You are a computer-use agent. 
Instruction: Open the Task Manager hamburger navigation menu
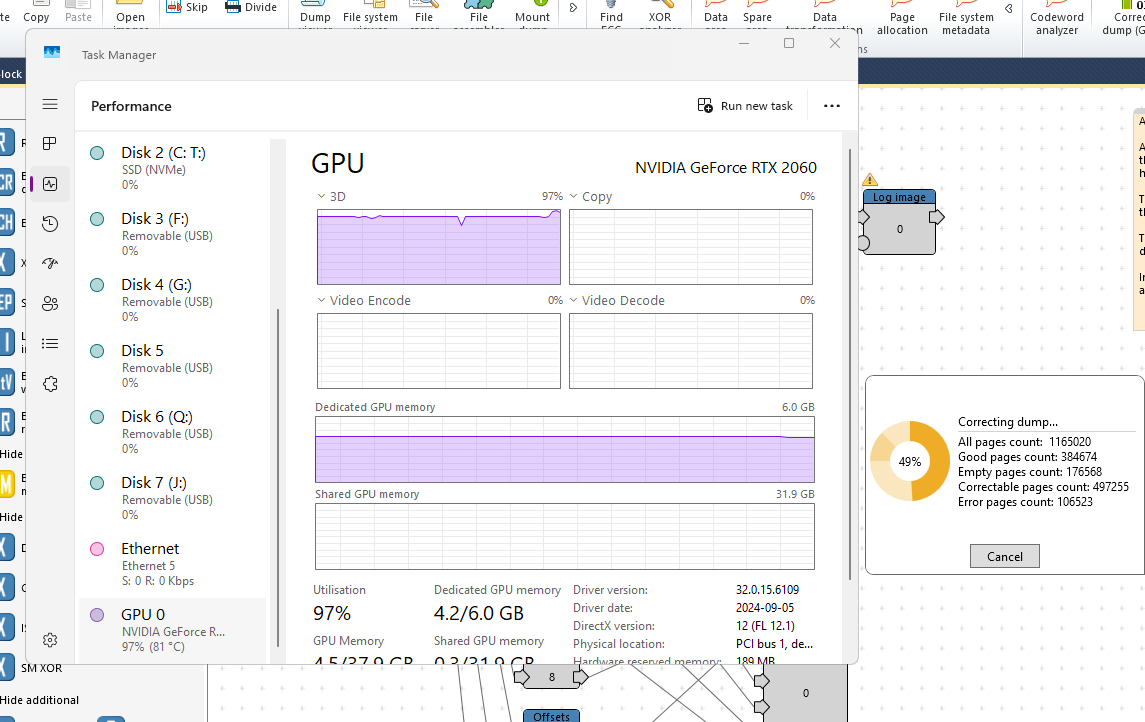pos(50,104)
